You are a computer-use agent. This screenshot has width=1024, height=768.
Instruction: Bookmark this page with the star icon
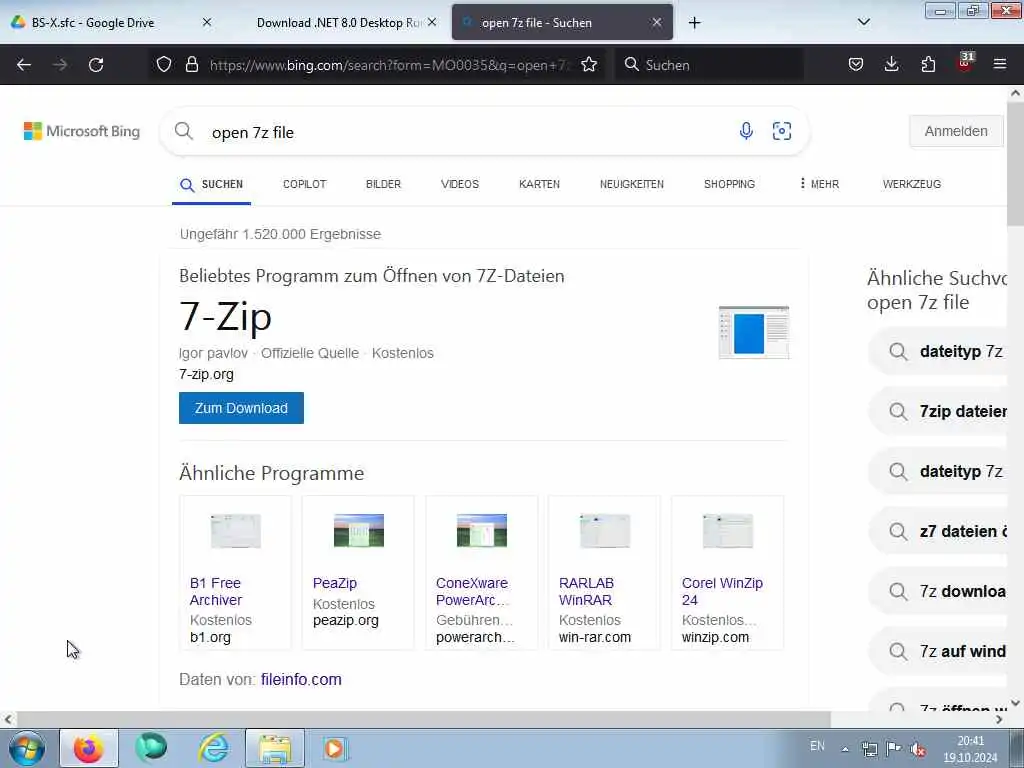click(589, 64)
